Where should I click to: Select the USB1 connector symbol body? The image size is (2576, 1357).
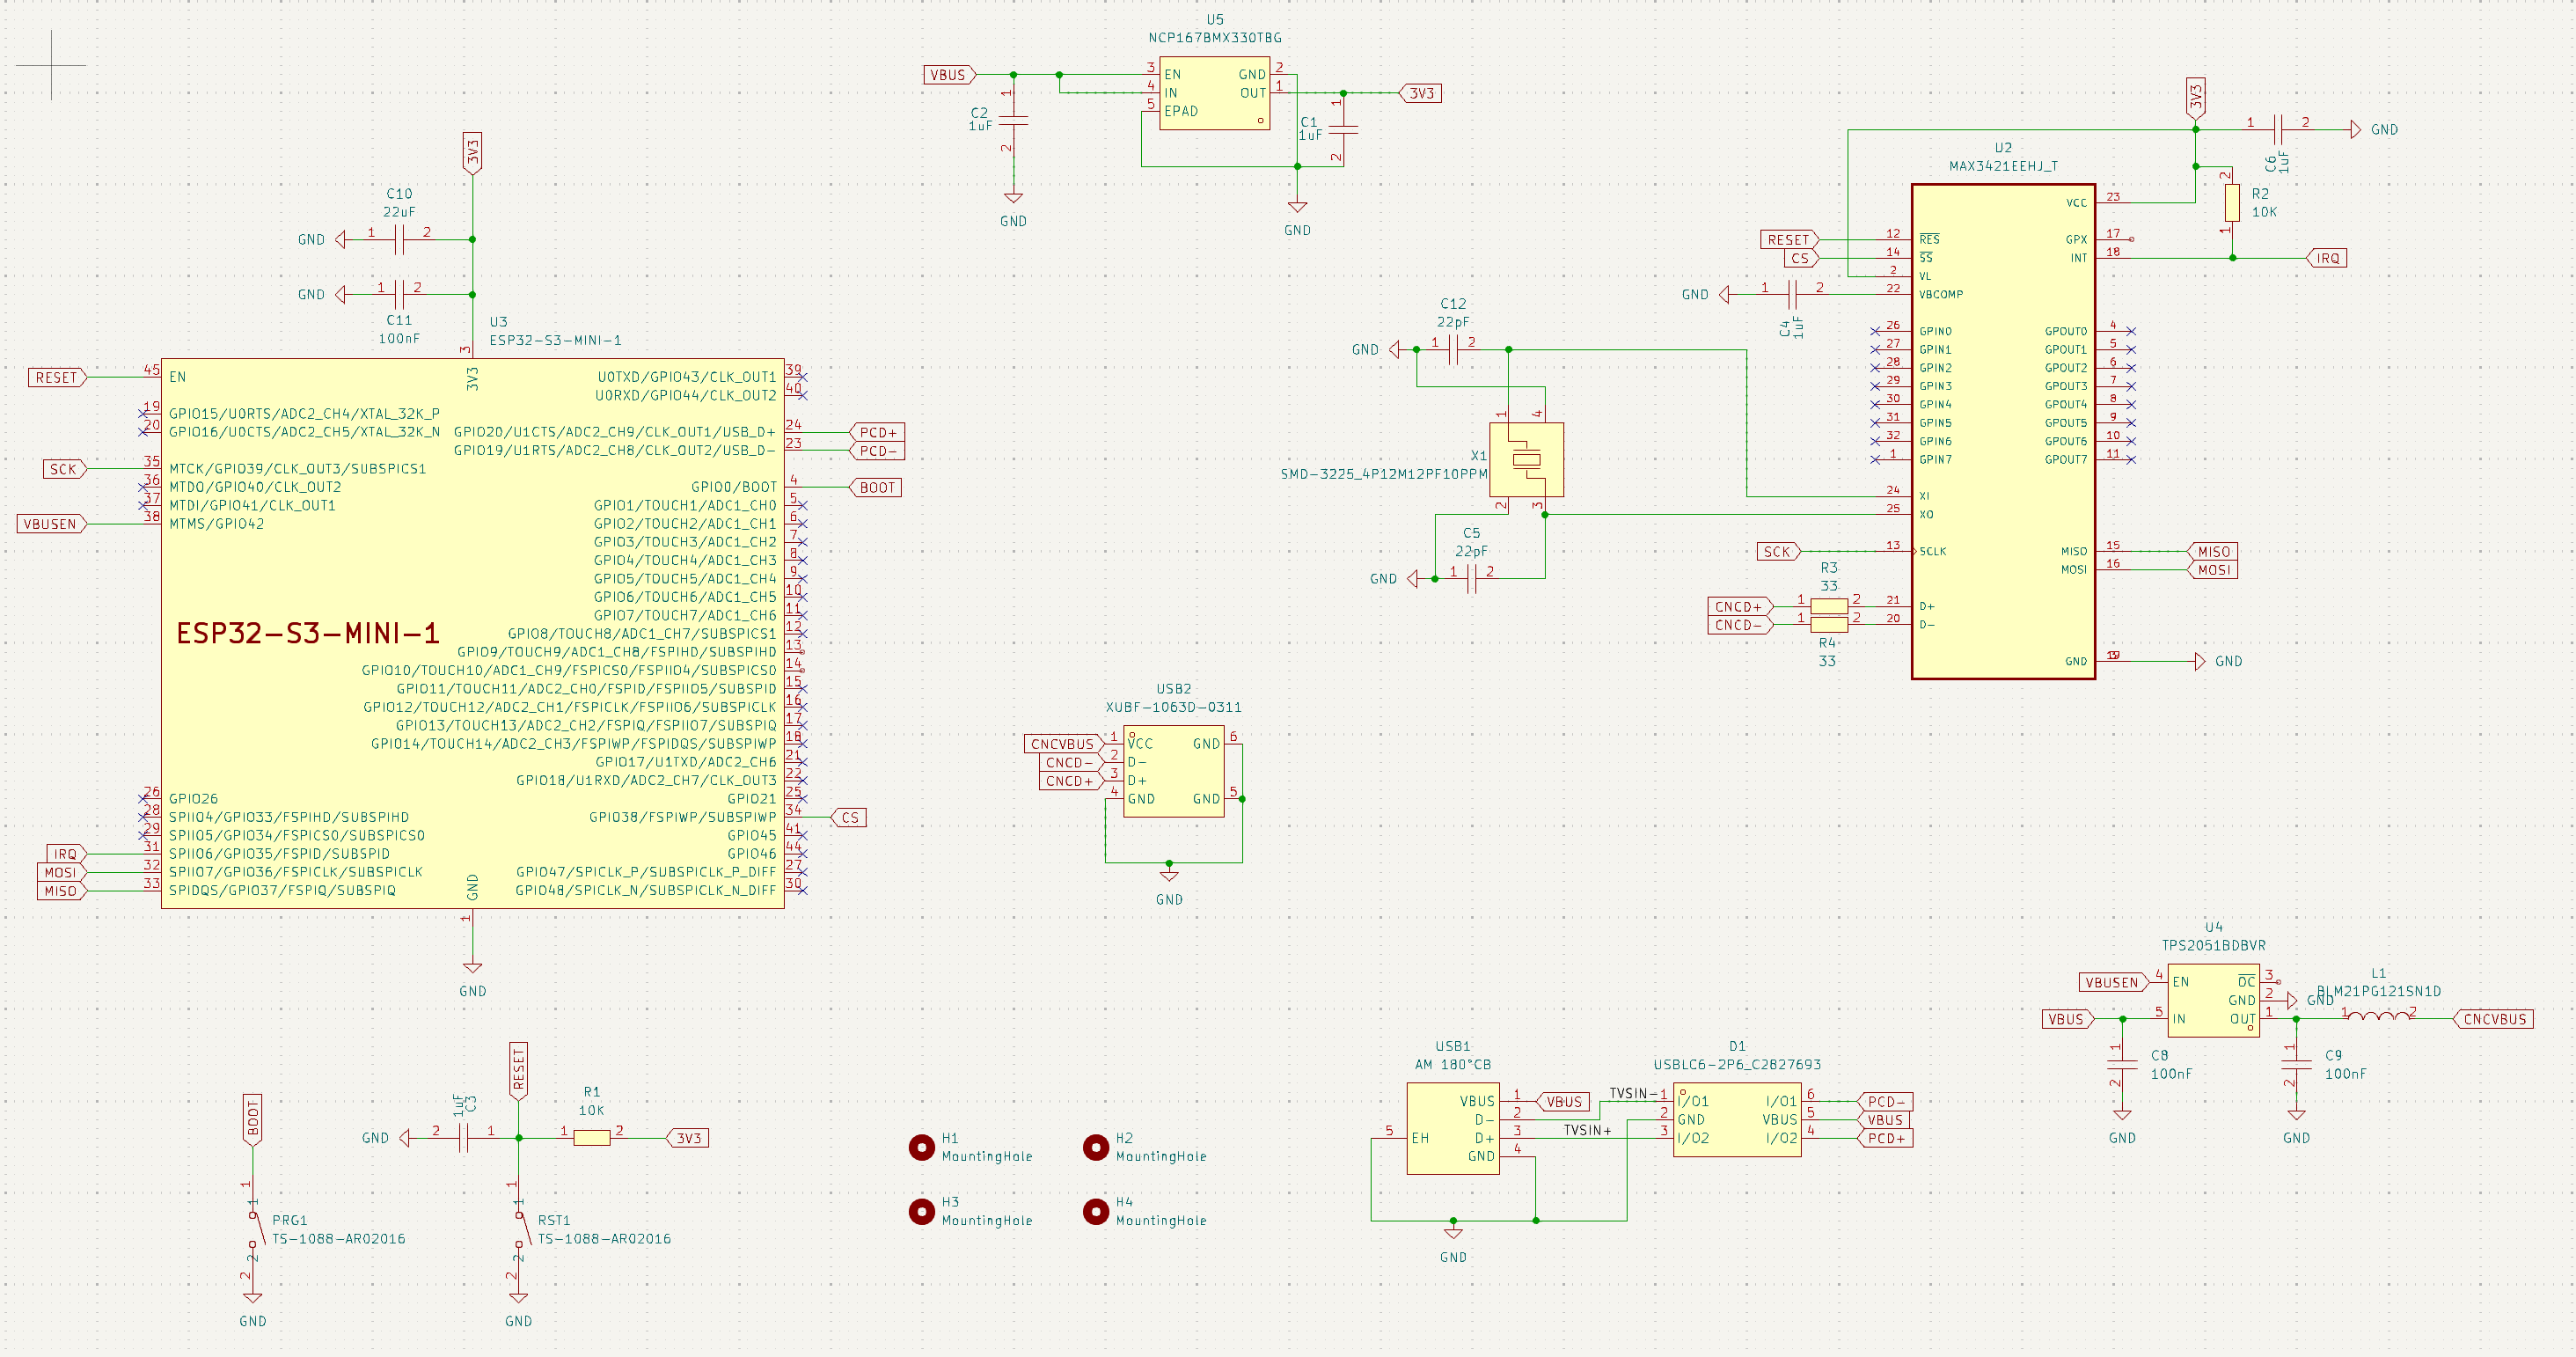tap(1453, 1128)
